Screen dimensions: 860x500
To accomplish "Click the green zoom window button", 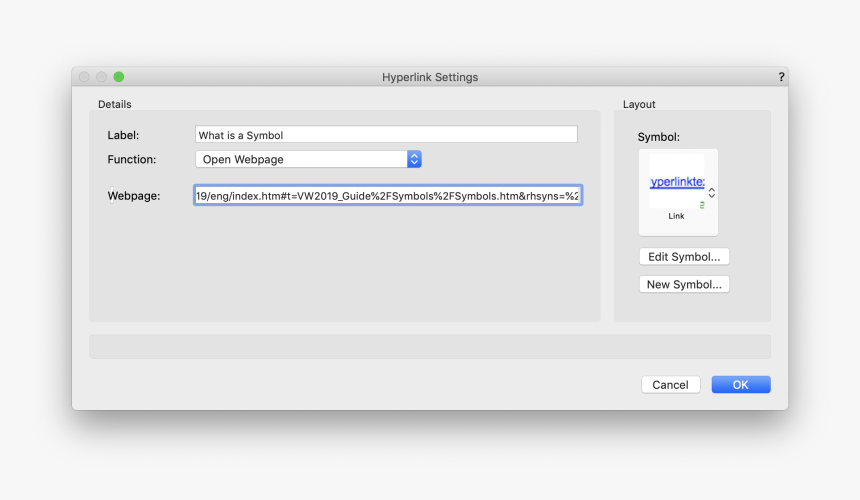I will (118, 77).
